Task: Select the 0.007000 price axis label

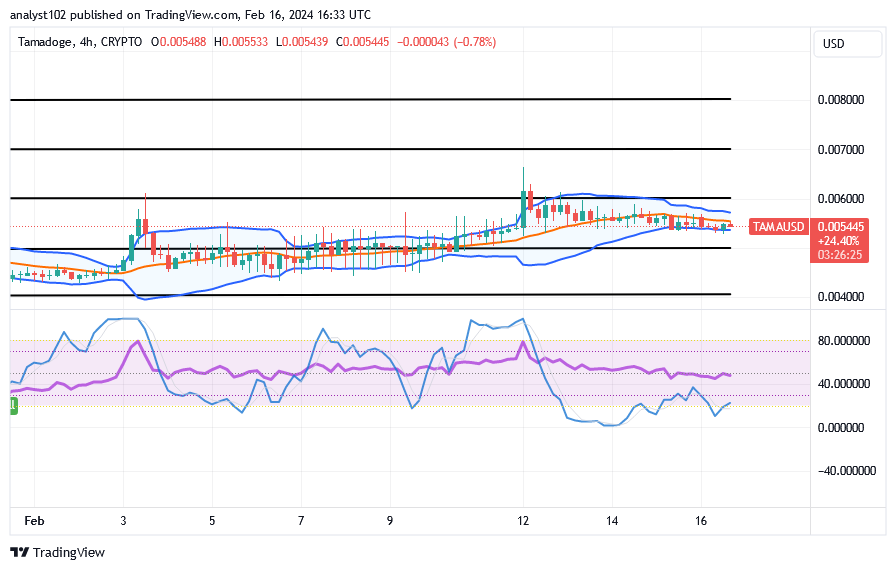Action: click(x=841, y=150)
